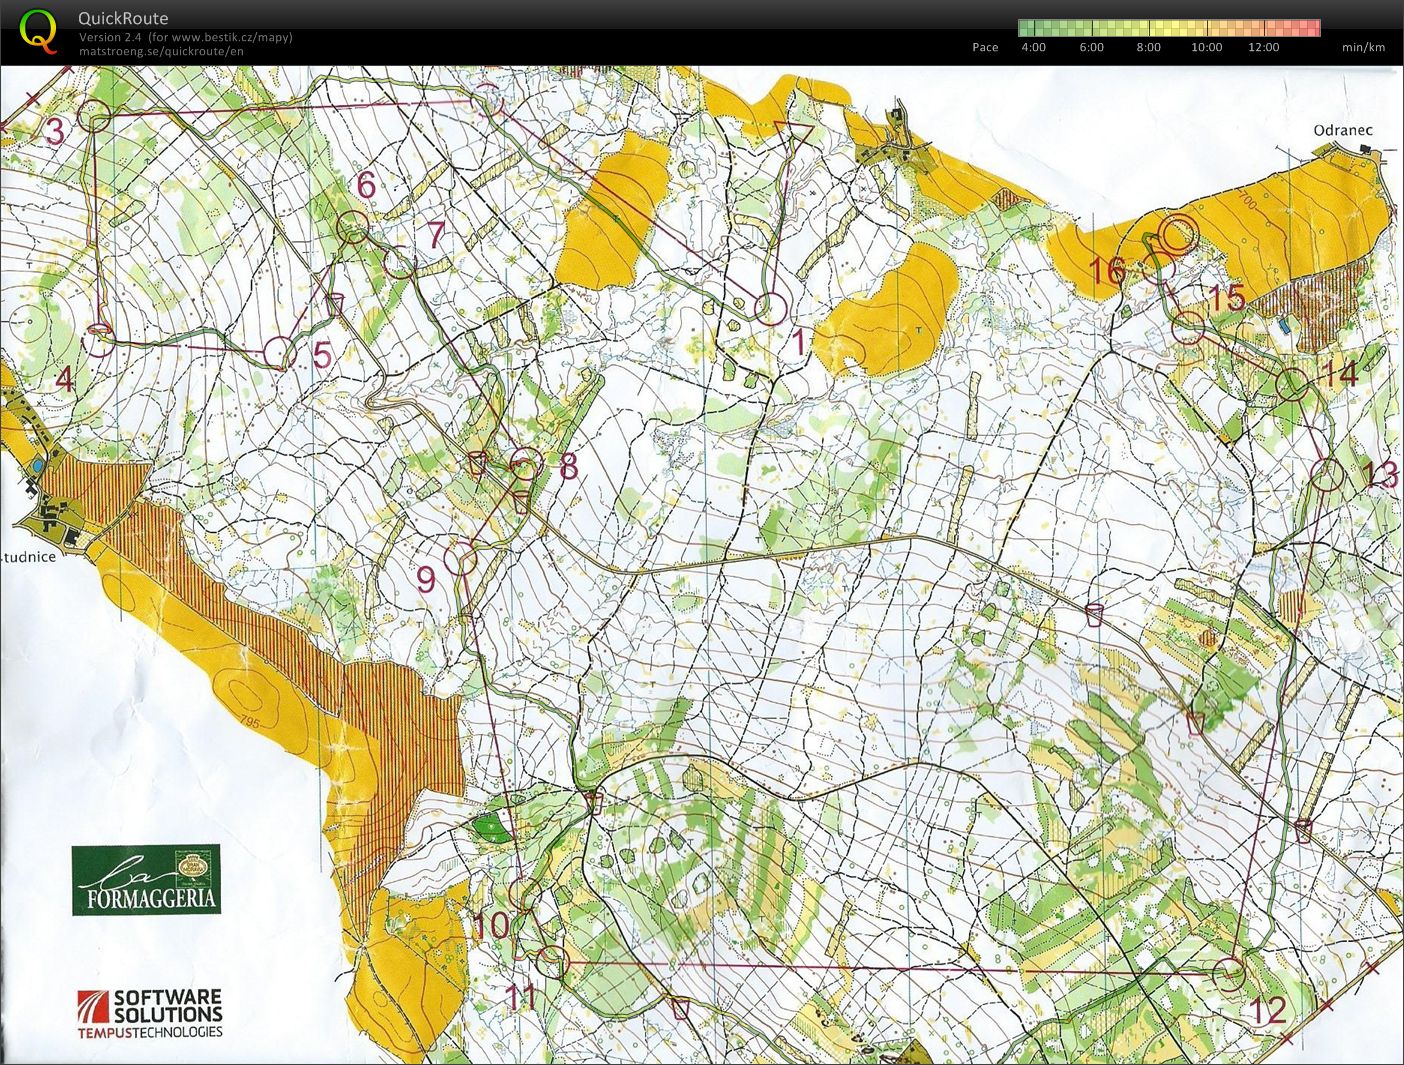
Task: Click control number 1 label
Action: (798, 342)
